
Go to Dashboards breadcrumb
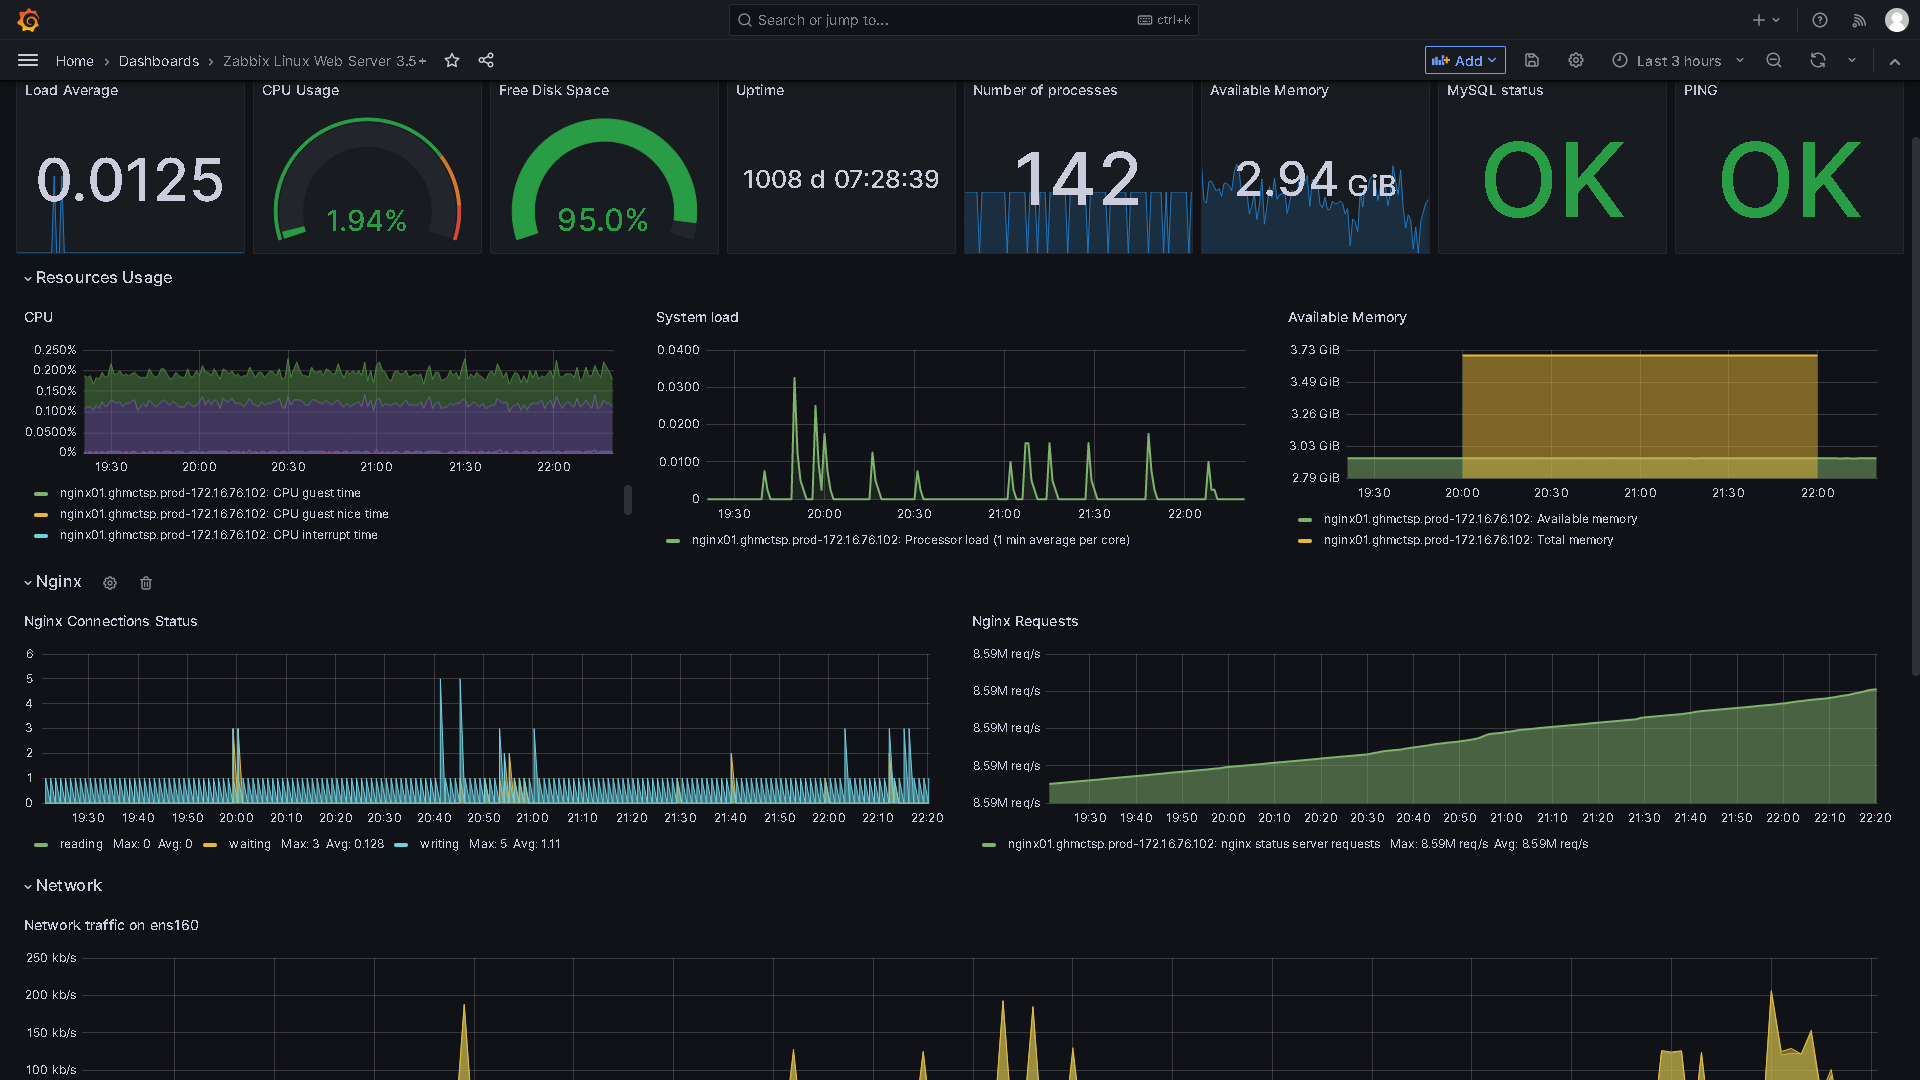click(x=158, y=61)
